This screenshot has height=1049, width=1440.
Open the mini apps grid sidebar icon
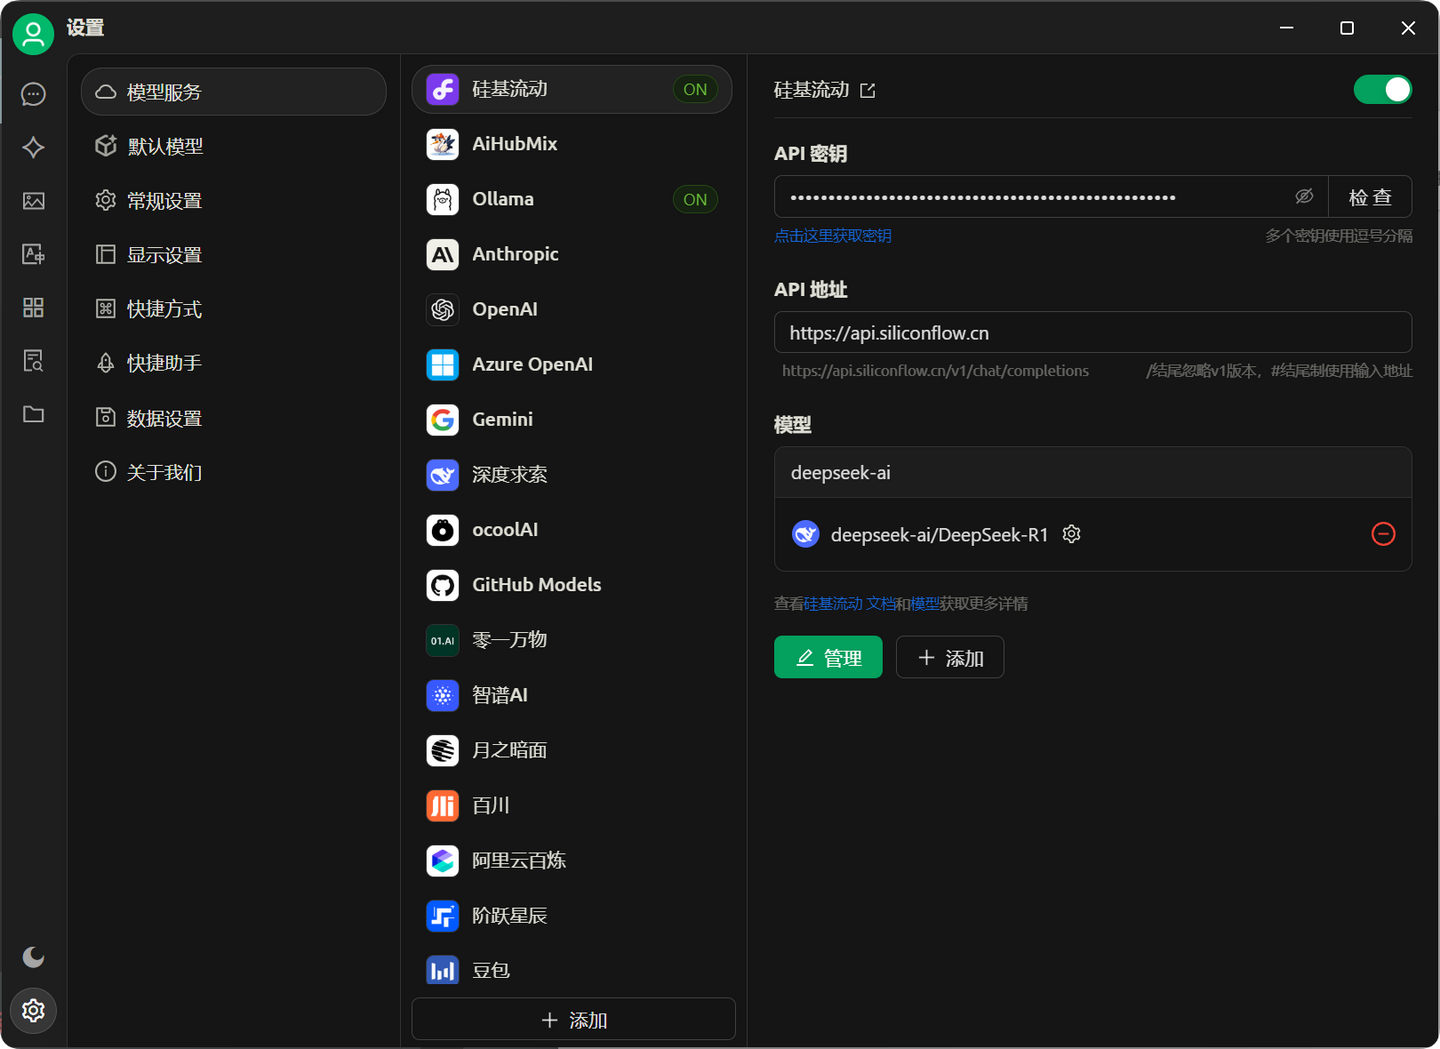coord(33,308)
